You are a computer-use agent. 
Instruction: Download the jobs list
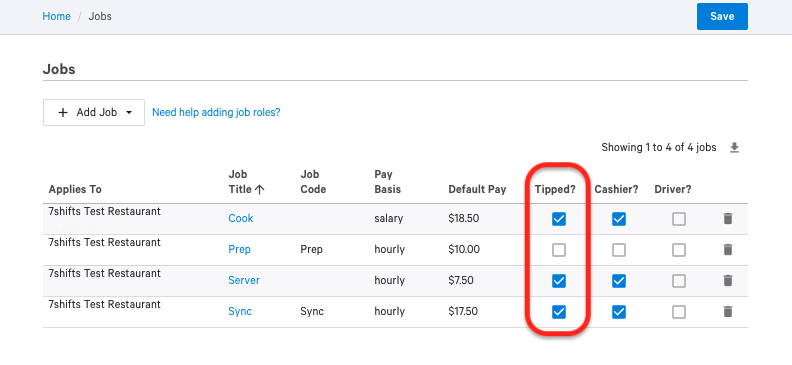(x=734, y=147)
